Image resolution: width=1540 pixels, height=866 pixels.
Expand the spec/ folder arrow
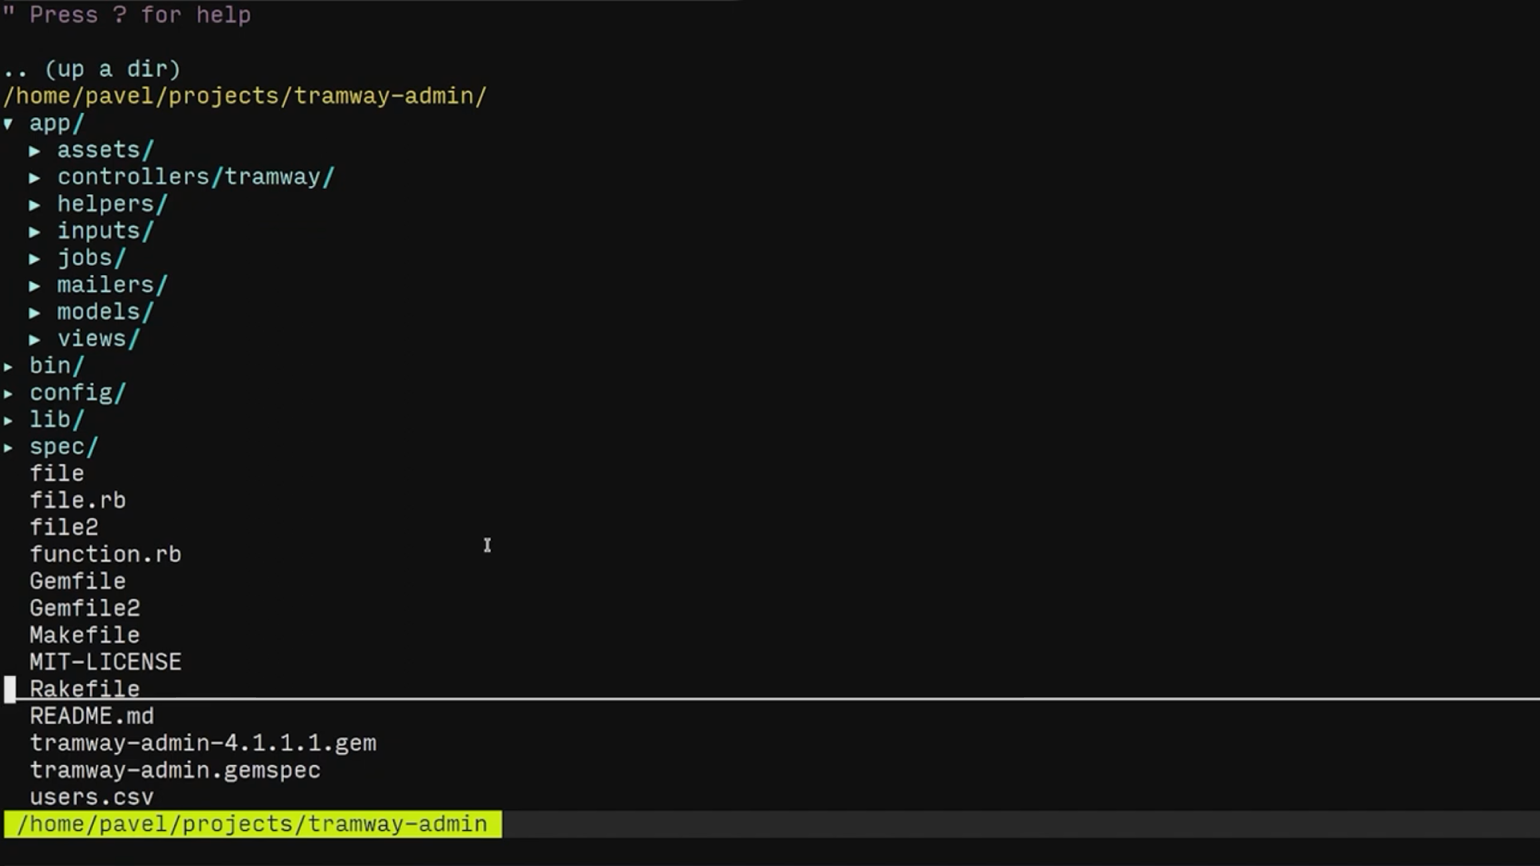click(x=8, y=448)
